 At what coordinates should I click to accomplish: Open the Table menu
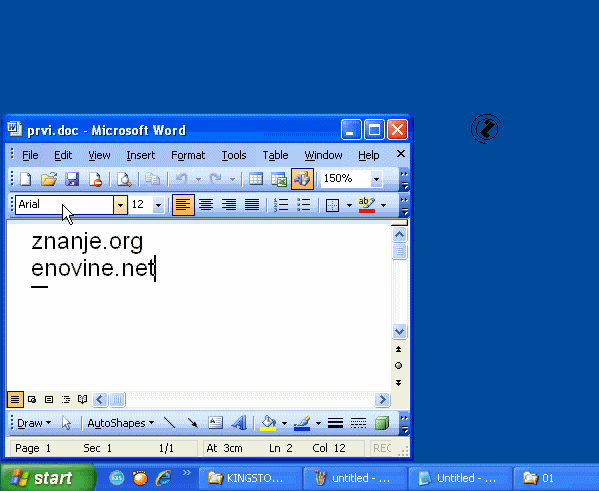[275, 155]
